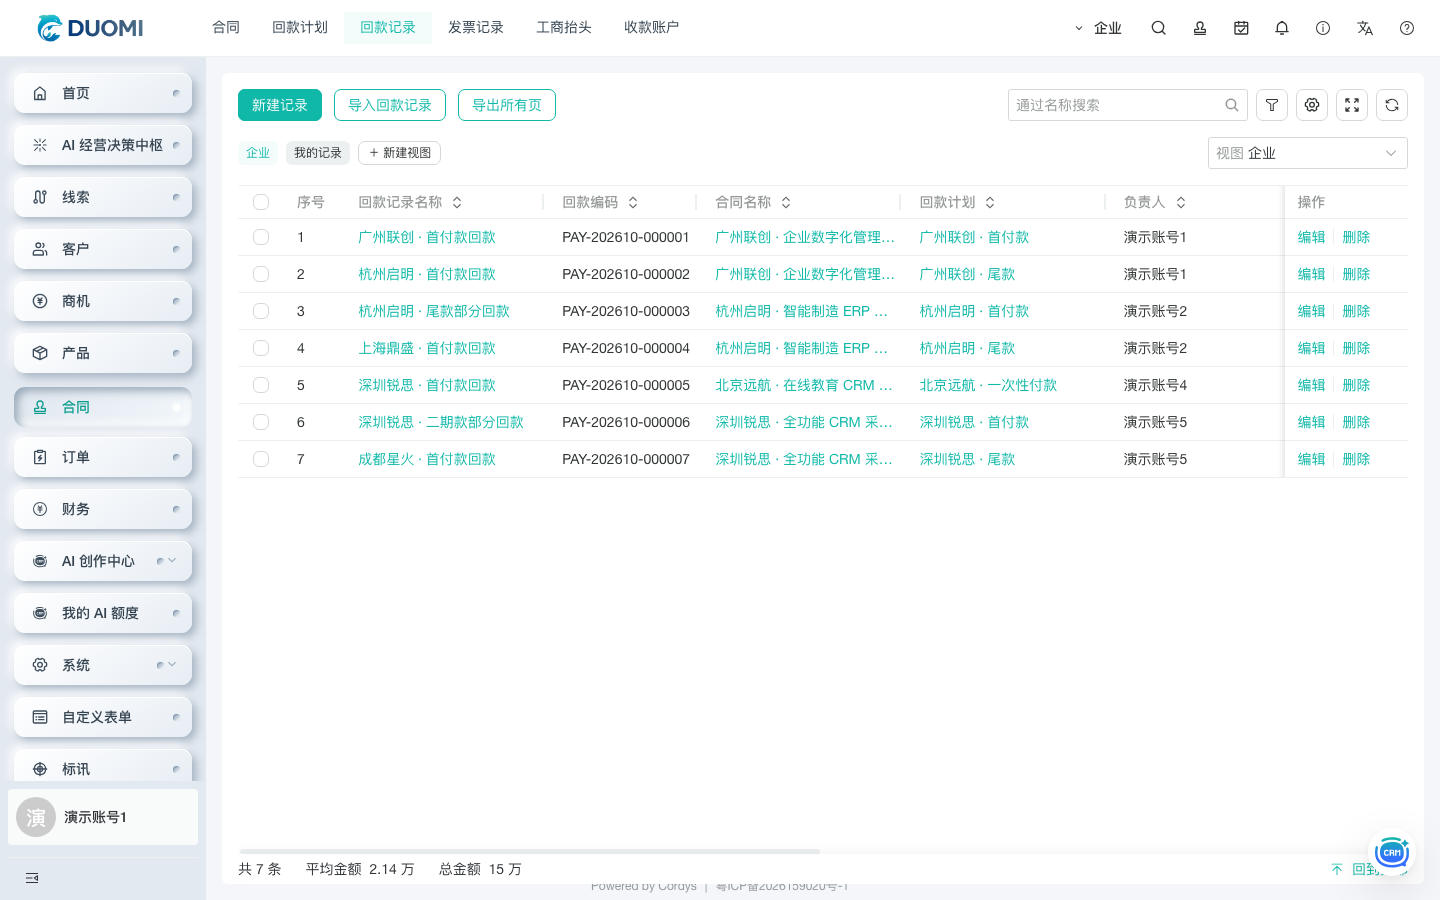The width and height of the screenshot is (1440, 900).
Task: Open the notifications bell icon
Action: tap(1282, 28)
